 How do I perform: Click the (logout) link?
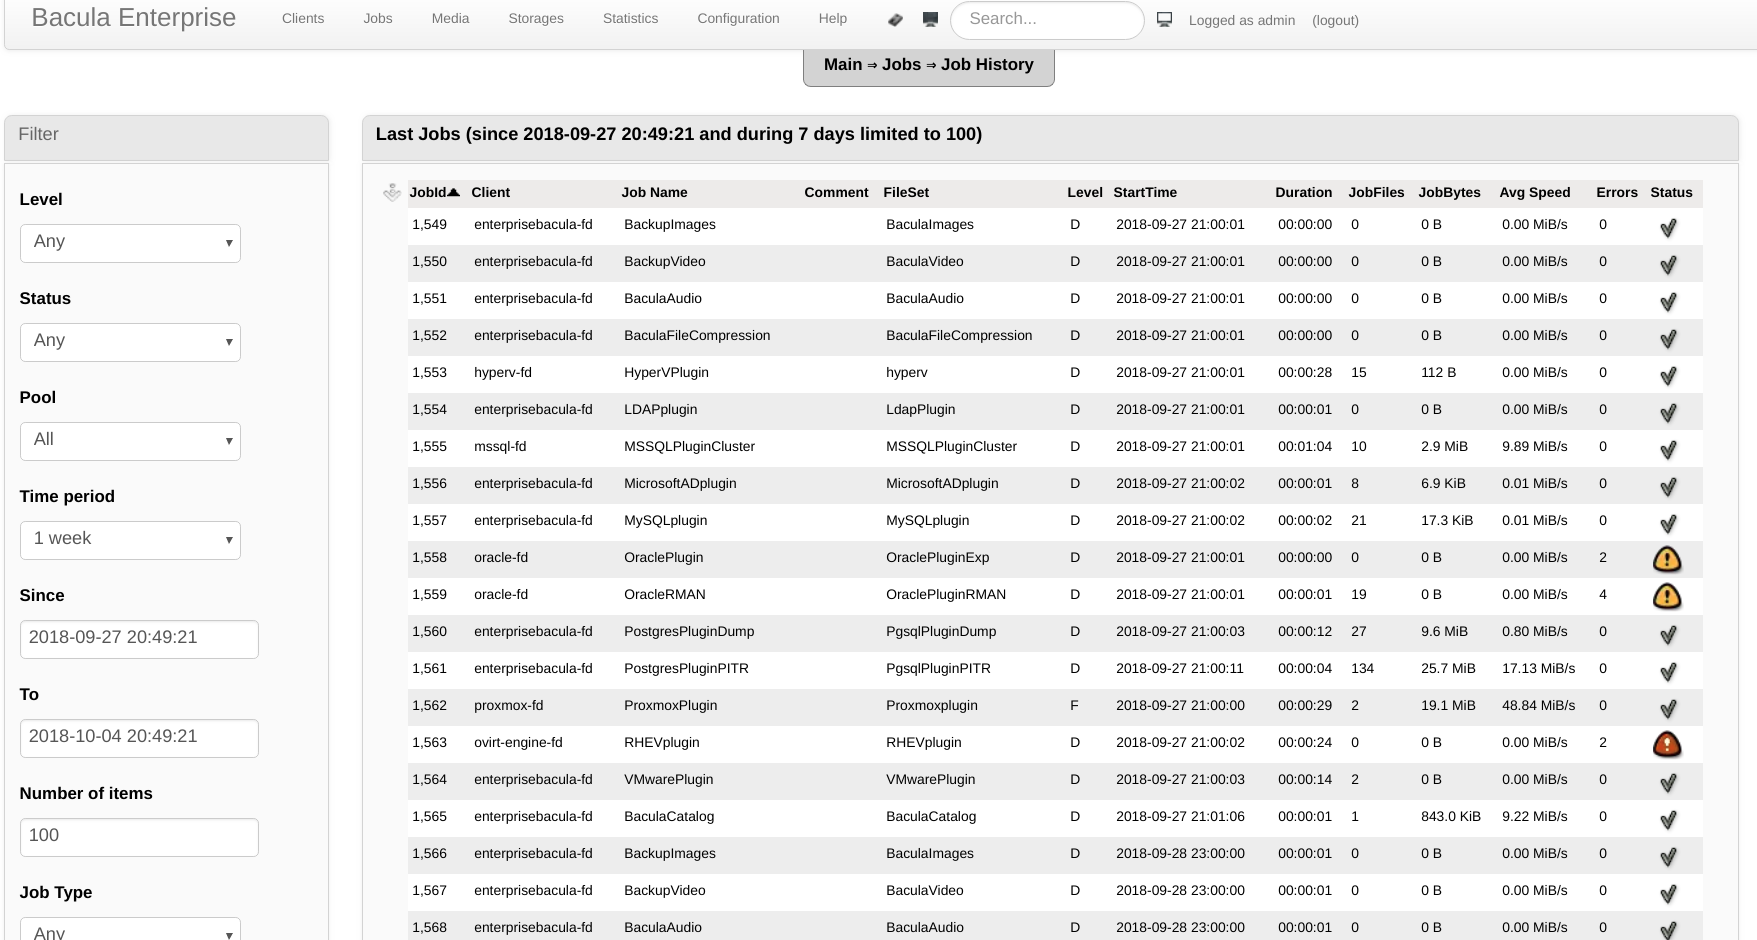pyautogui.click(x=1335, y=20)
